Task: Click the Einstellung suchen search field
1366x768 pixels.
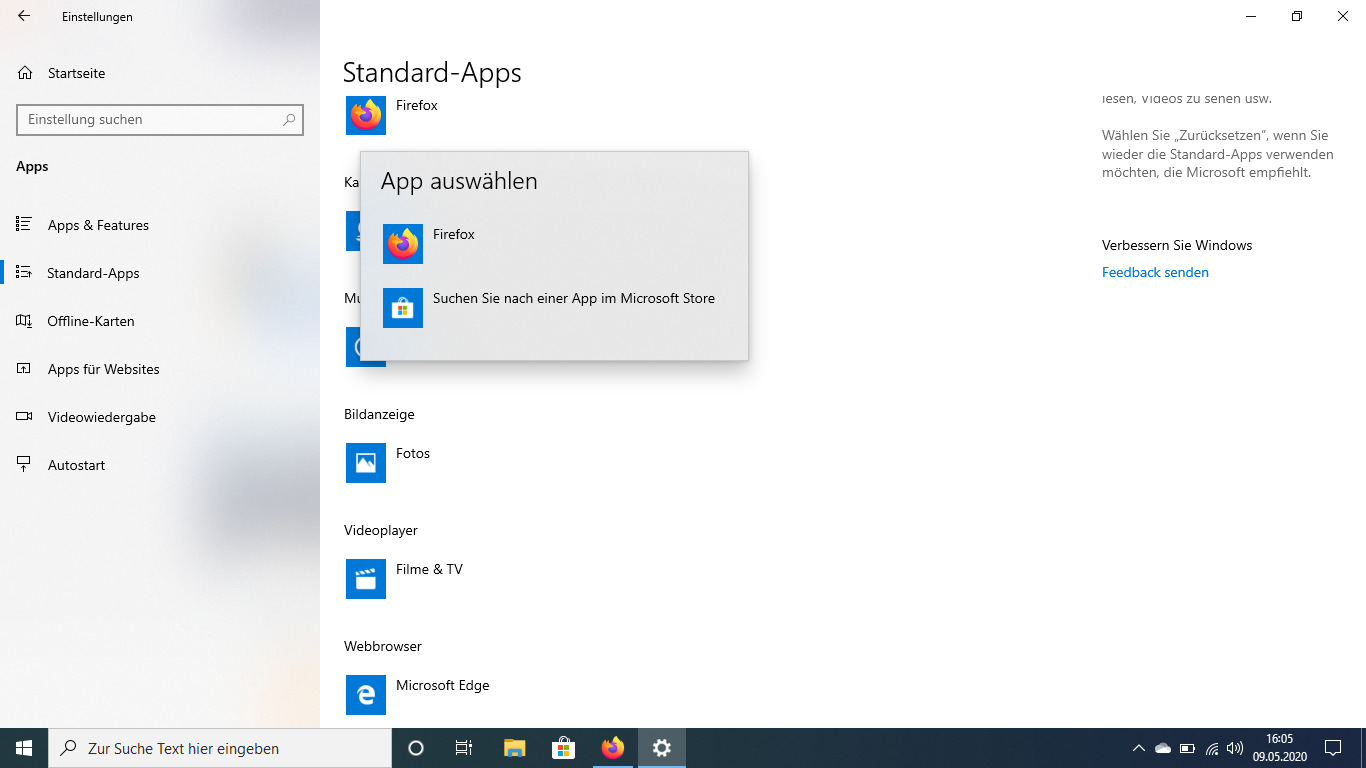Action: pyautogui.click(x=160, y=119)
